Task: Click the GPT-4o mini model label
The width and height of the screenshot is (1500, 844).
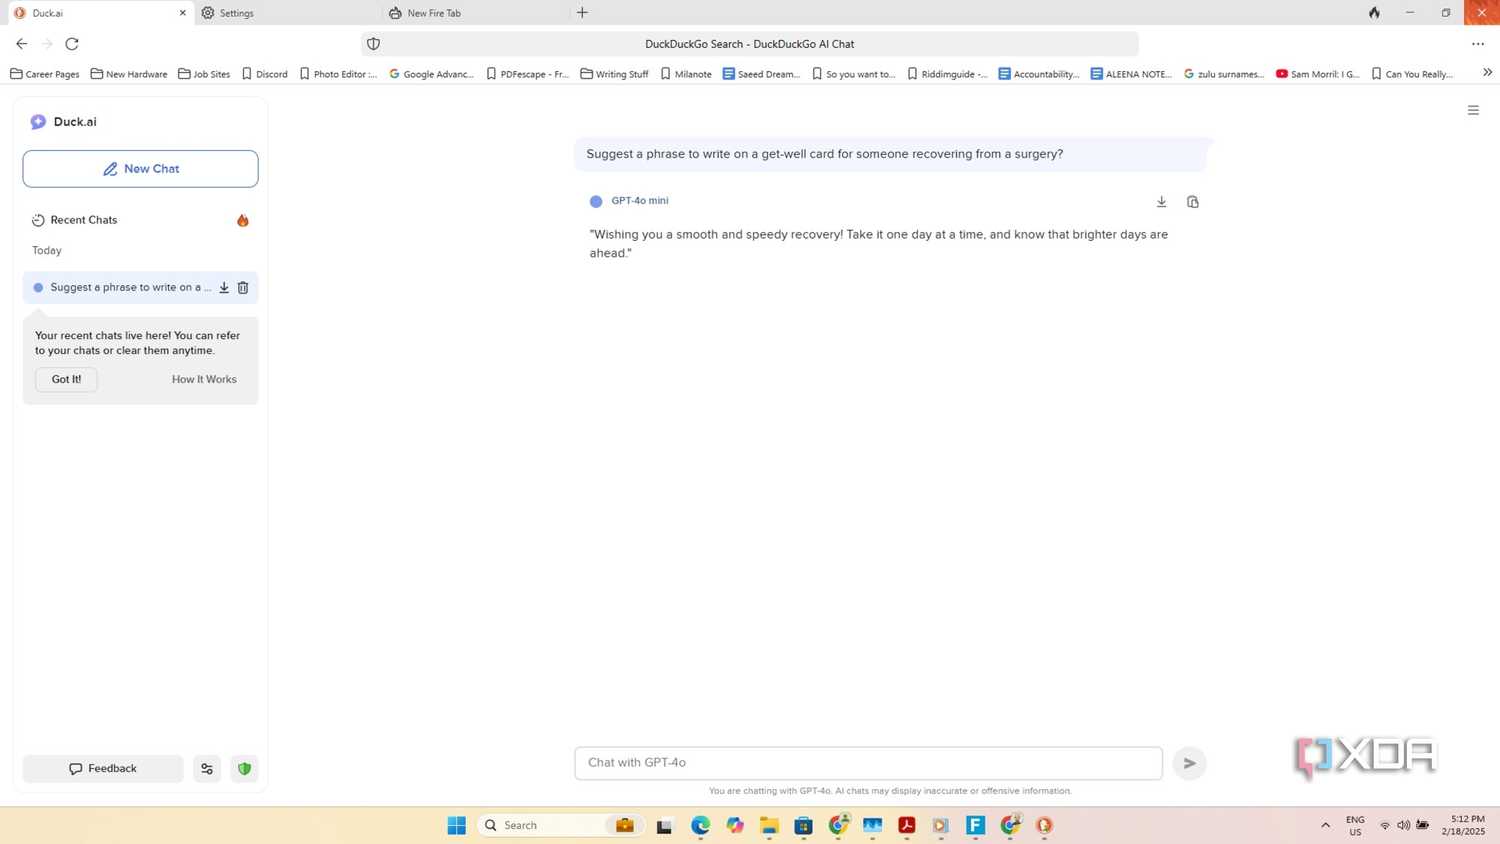Action: [640, 201]
